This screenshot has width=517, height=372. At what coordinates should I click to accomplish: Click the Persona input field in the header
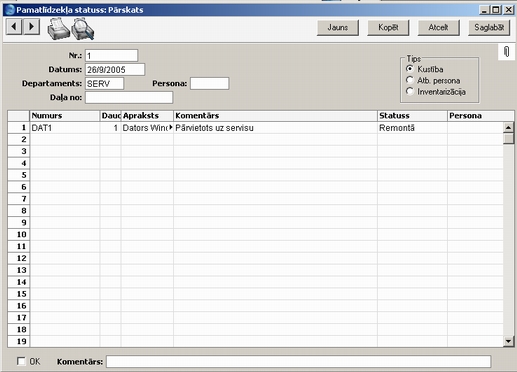(209, 83)
